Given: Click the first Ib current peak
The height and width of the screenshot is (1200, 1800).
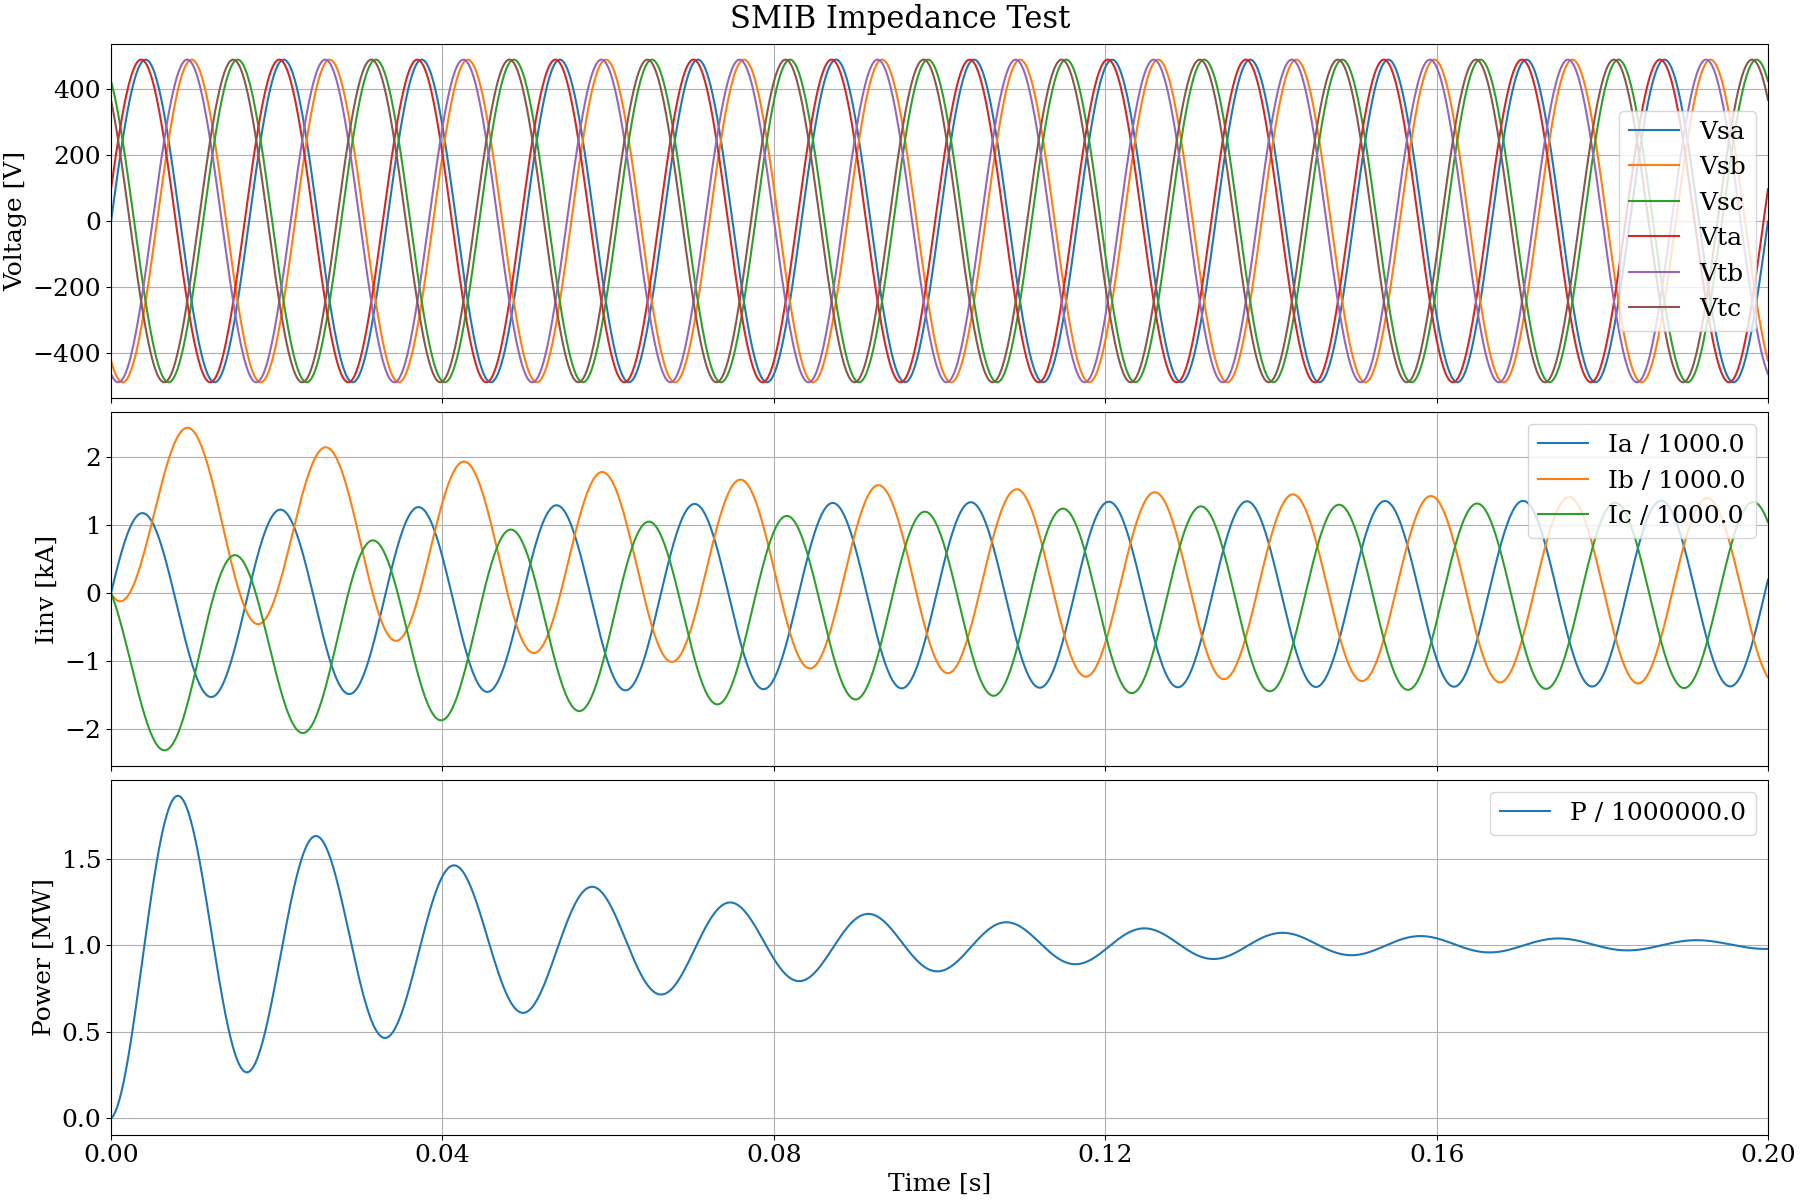Looking at the screenshot, I should pos(187,428).
